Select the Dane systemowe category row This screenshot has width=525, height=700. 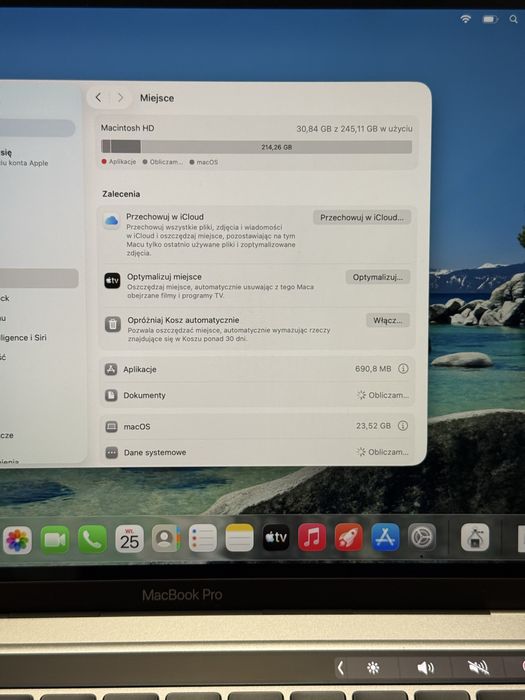pos(257,452)
